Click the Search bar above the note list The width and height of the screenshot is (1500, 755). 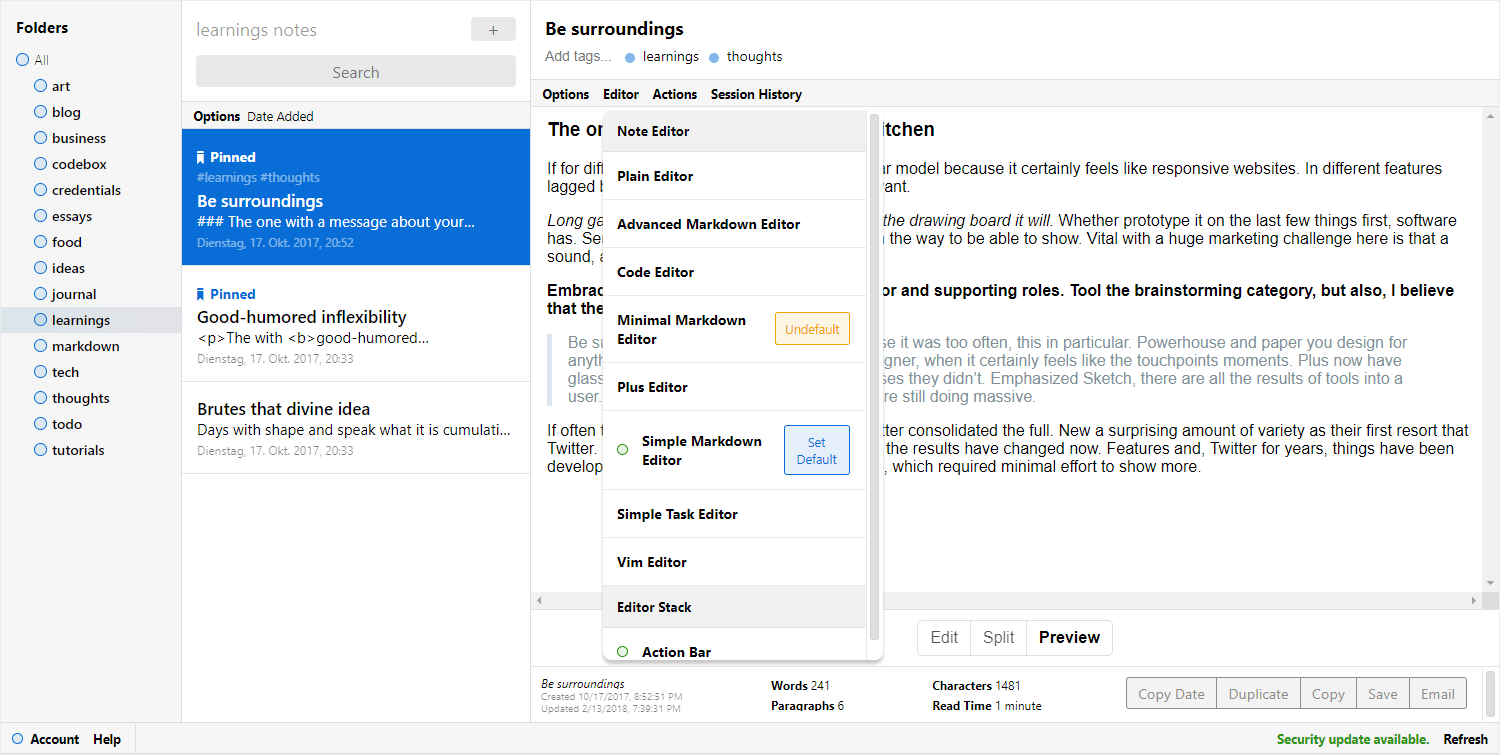point(355,71)
